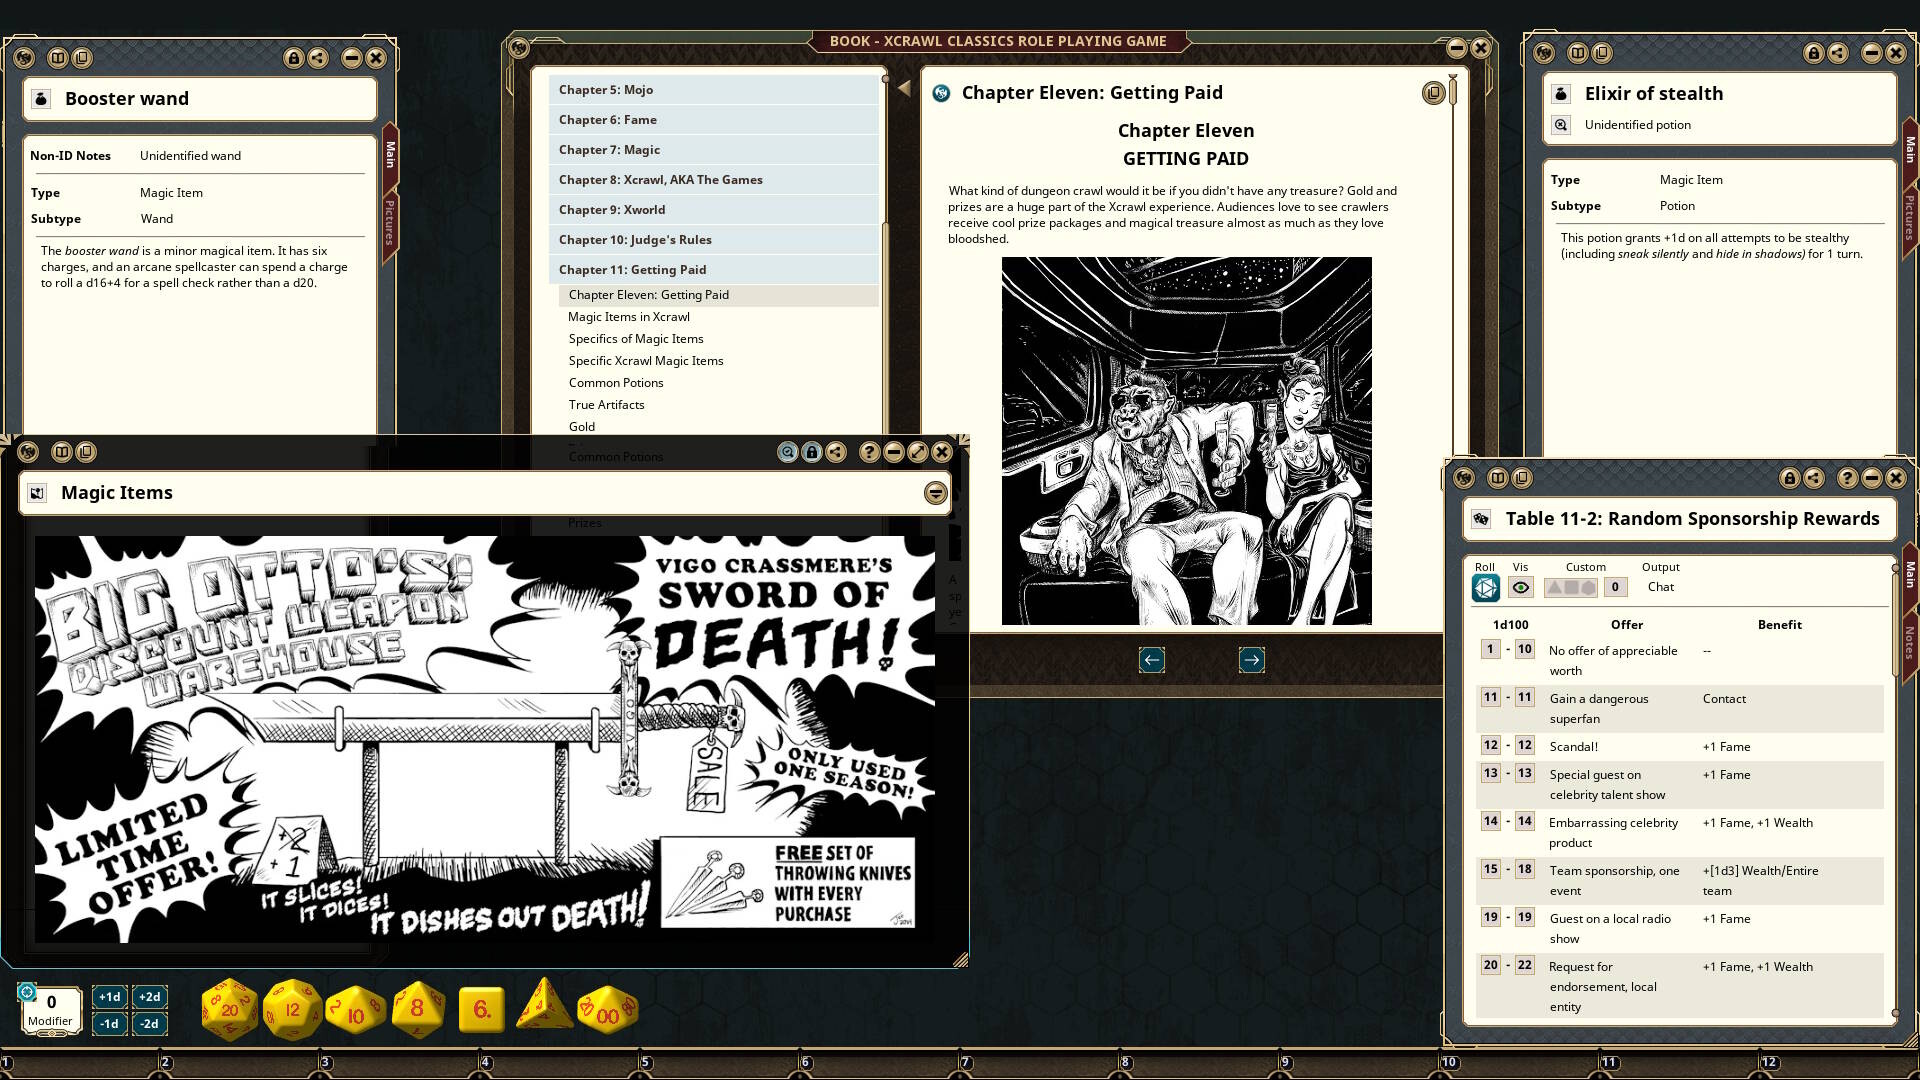Click the identify magnifier on the unidentified potion

[1561, 125]
